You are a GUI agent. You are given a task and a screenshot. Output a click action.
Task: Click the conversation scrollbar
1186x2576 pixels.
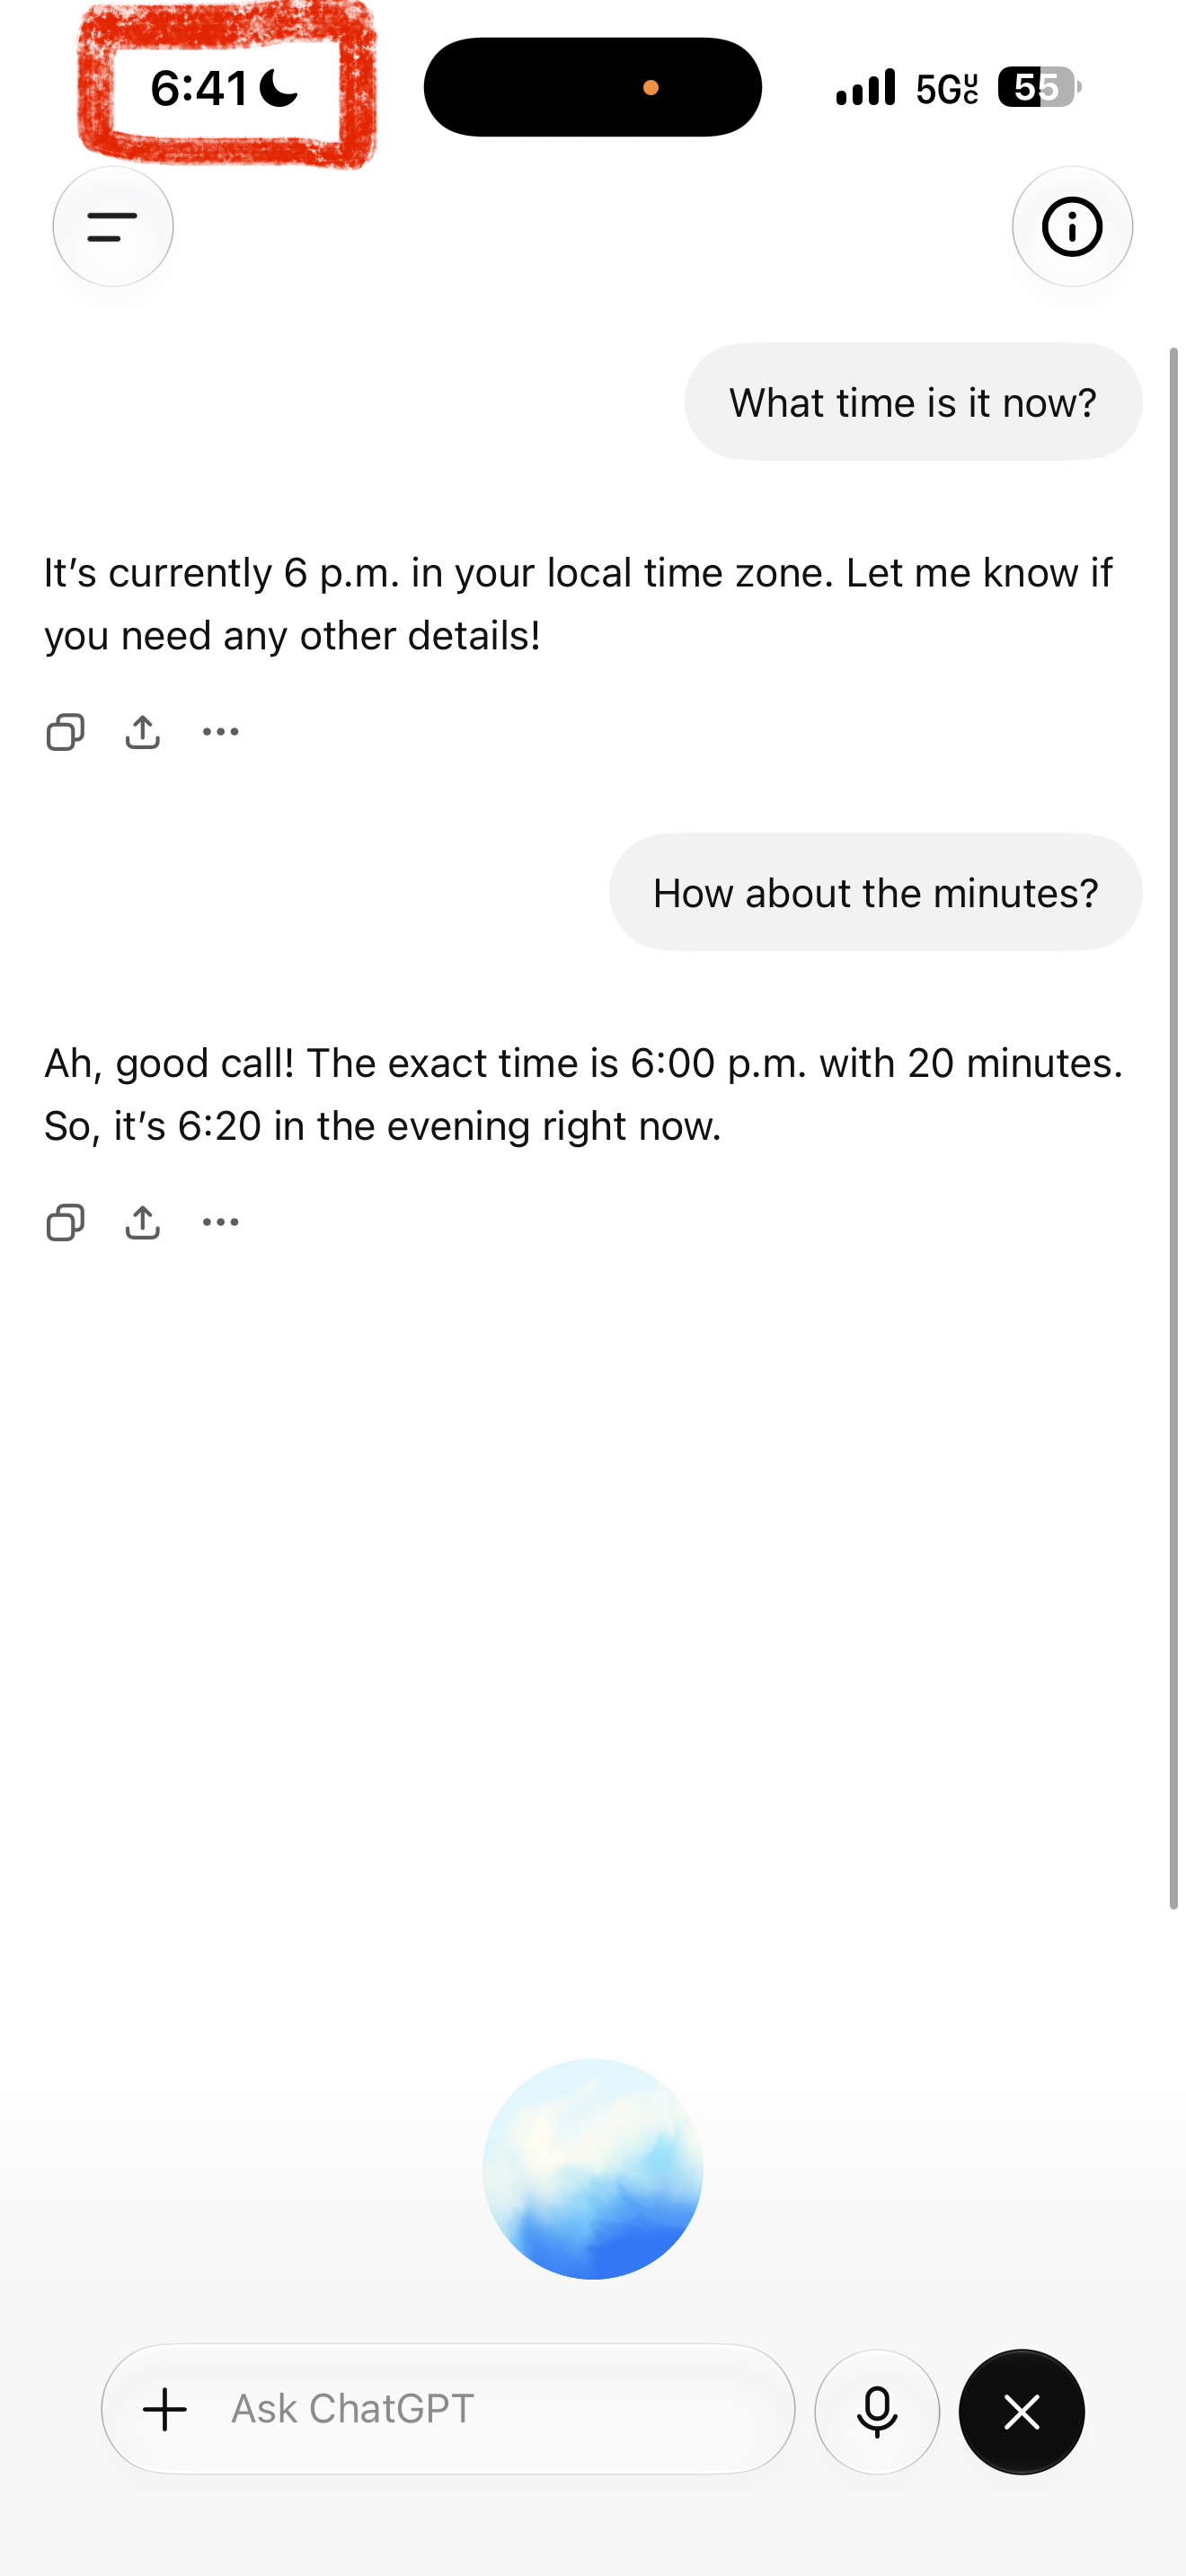(1174, 1128)
